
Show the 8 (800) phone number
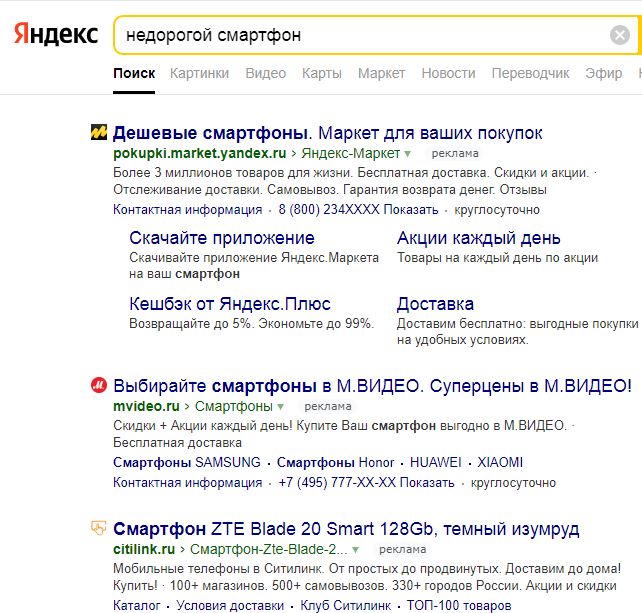point(358,210)
